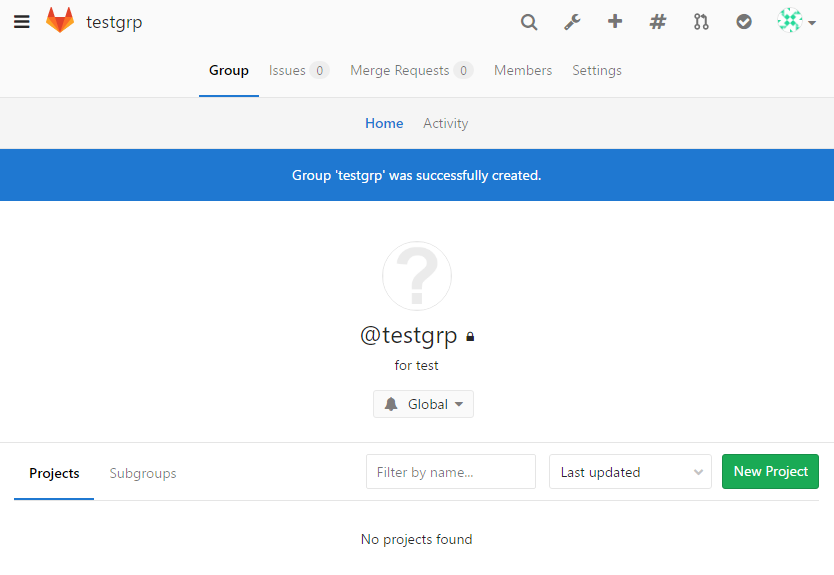The height and width of the screenshot is (575, 834).
Task: Open the Members tab
Action: point(523,71)
